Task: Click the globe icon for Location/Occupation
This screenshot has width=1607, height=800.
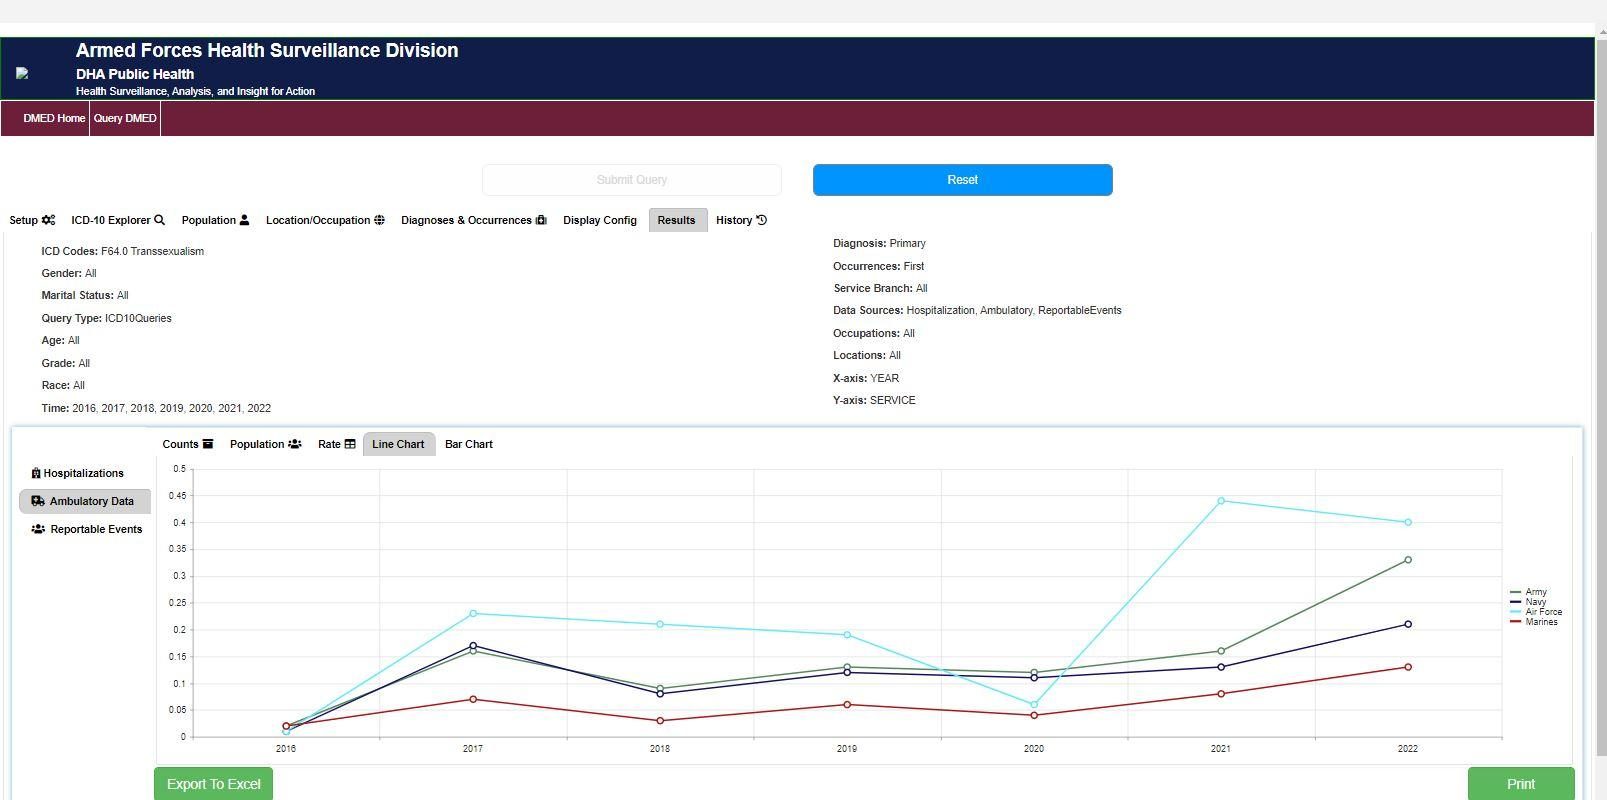Action: (380, 220)
